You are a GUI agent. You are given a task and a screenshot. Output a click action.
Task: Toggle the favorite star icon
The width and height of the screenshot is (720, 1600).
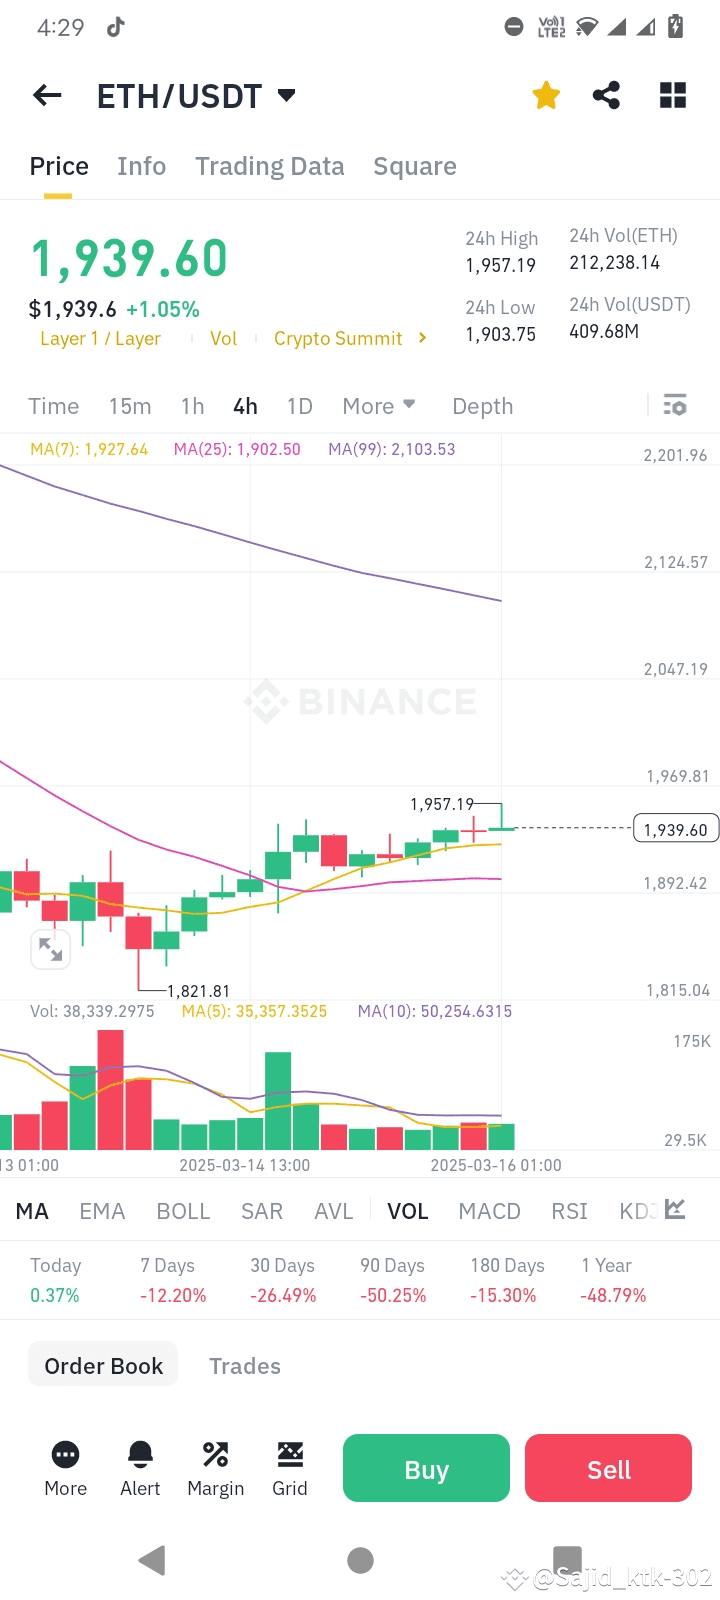pos(546,96)
